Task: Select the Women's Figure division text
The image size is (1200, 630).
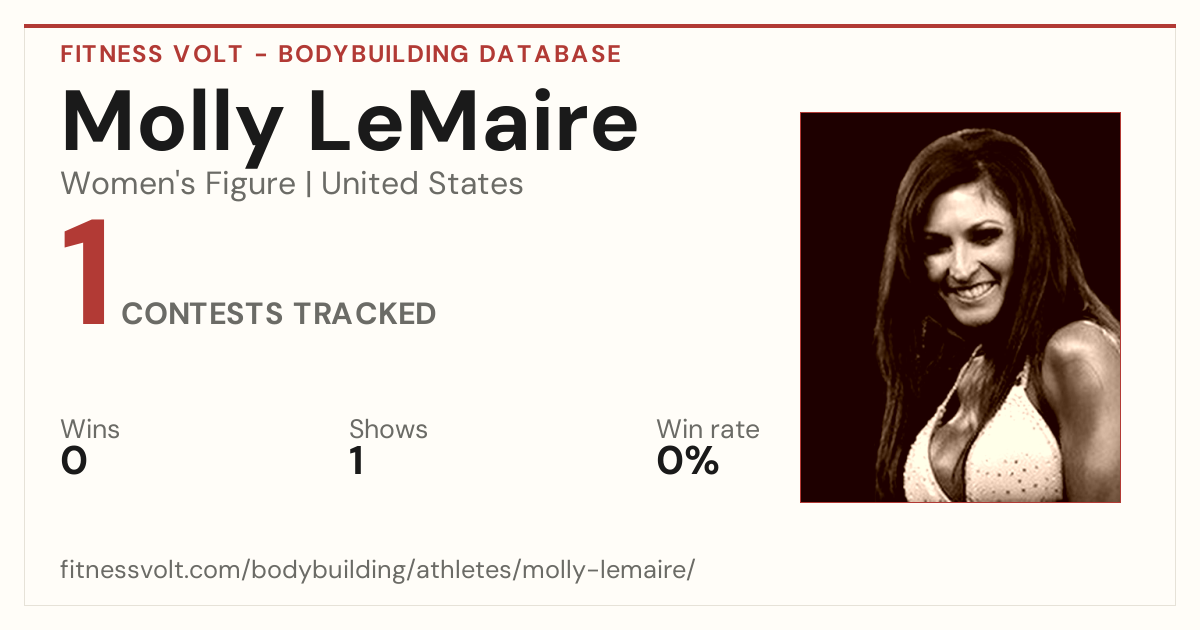Action: pos(178,184)
